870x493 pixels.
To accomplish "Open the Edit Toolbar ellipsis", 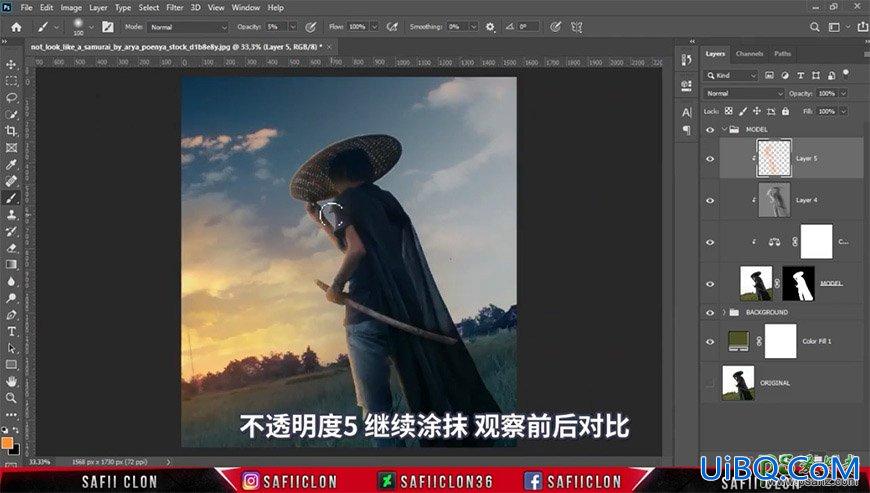I will 11,414.
